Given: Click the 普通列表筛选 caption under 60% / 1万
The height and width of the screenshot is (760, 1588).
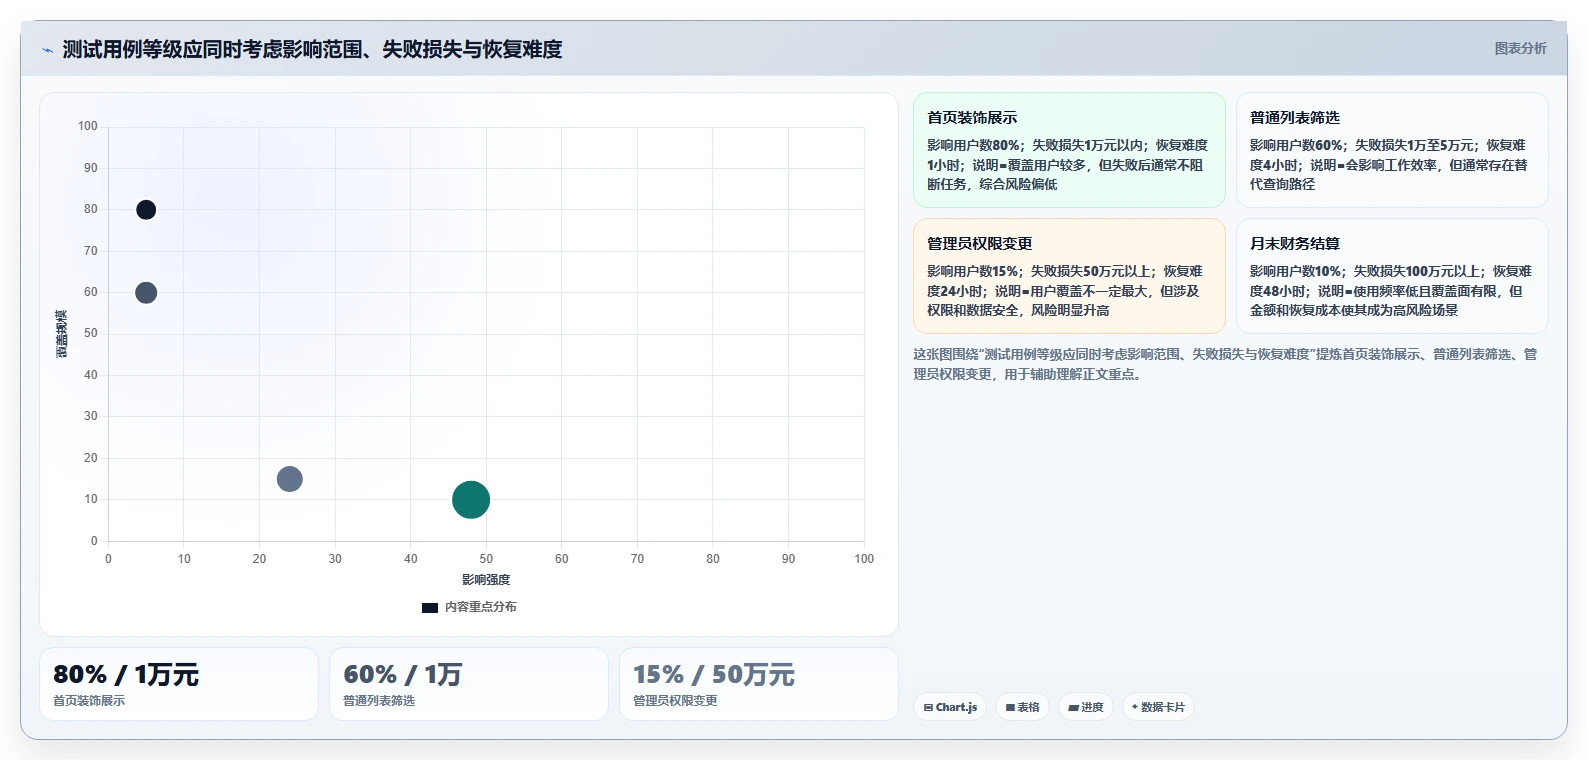Looking at the screenshot, I should tap(379, 701).
